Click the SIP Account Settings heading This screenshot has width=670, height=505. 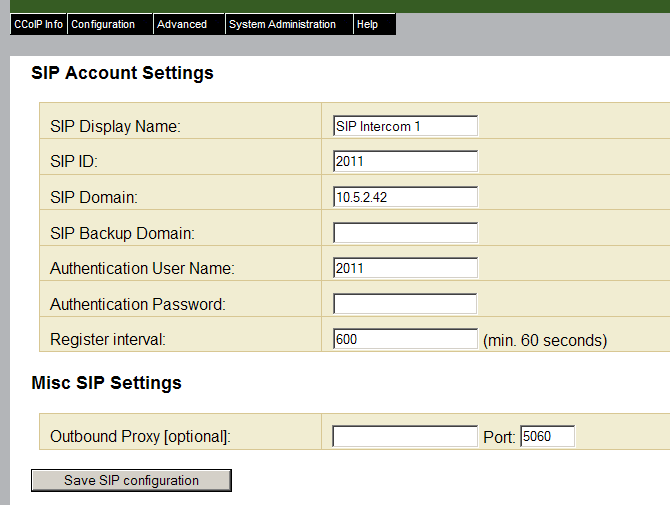coord(122,73)
